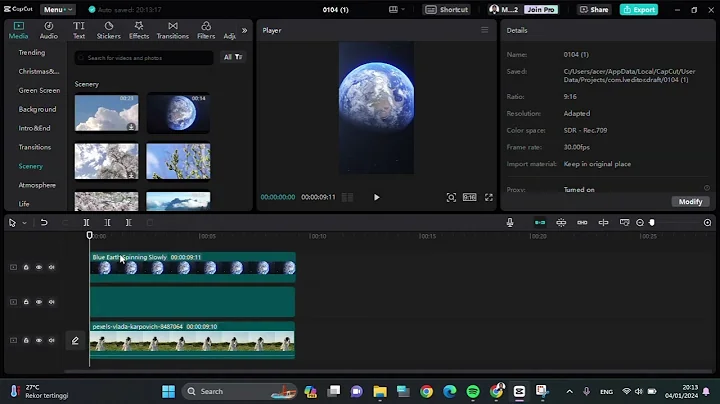Click the cover edit pencil icon
The height and width of the screenshot is (404, 720).
75,341
